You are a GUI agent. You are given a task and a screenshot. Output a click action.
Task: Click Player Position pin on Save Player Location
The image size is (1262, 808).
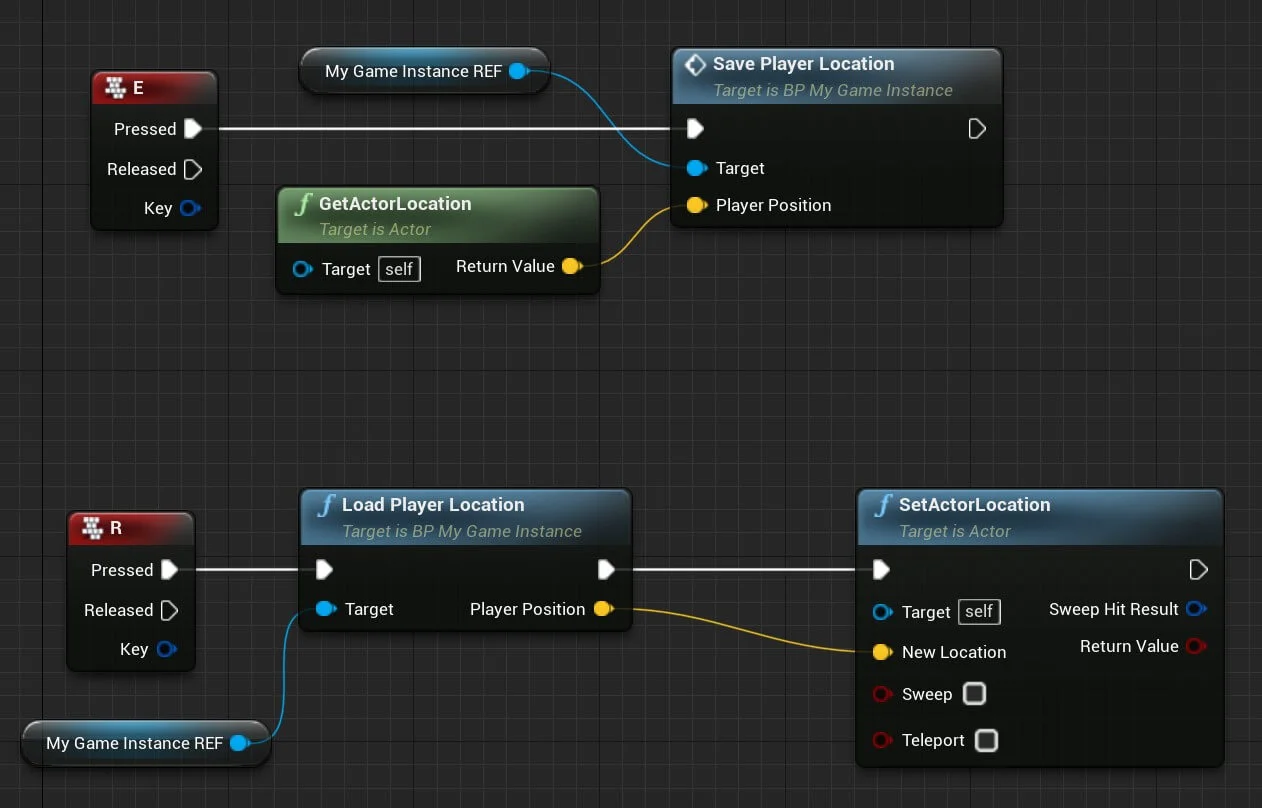(696, 205)
